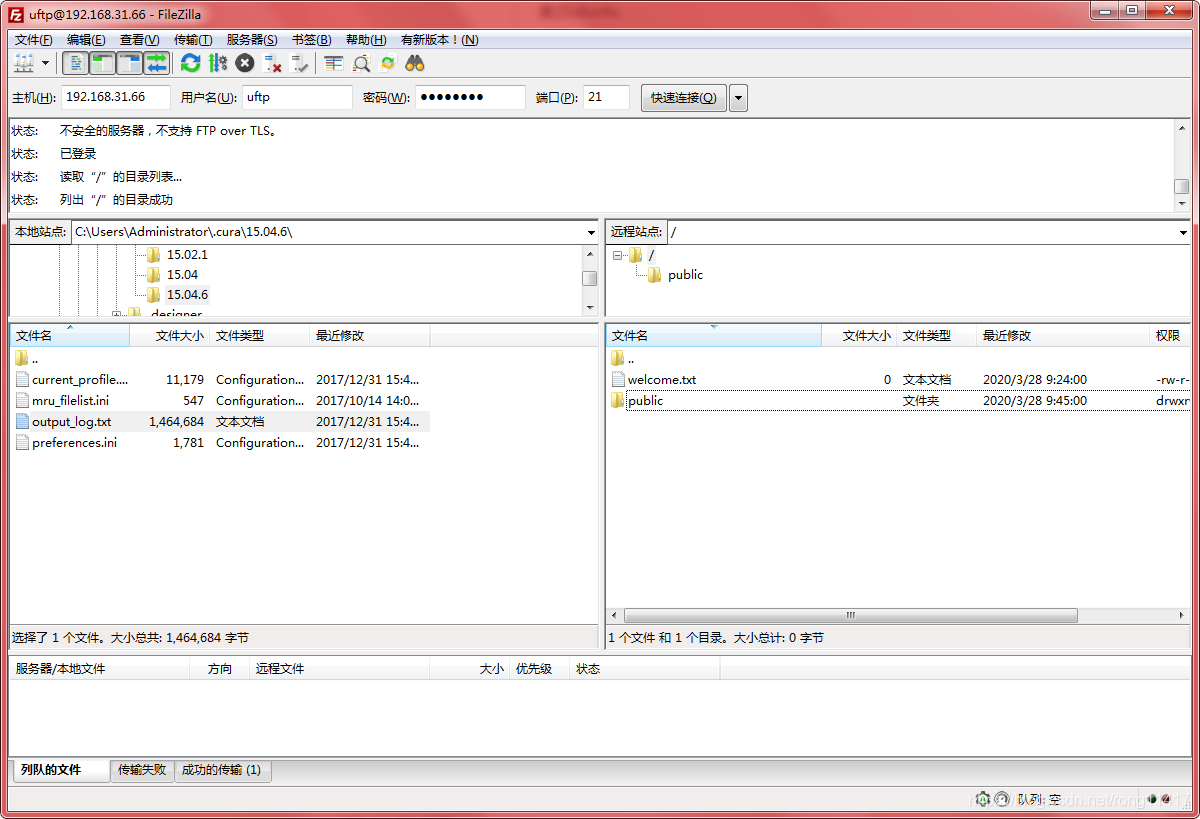Toggle the message log display
The height and width of the screenshot is (819, 1200).
pos(74,62)
